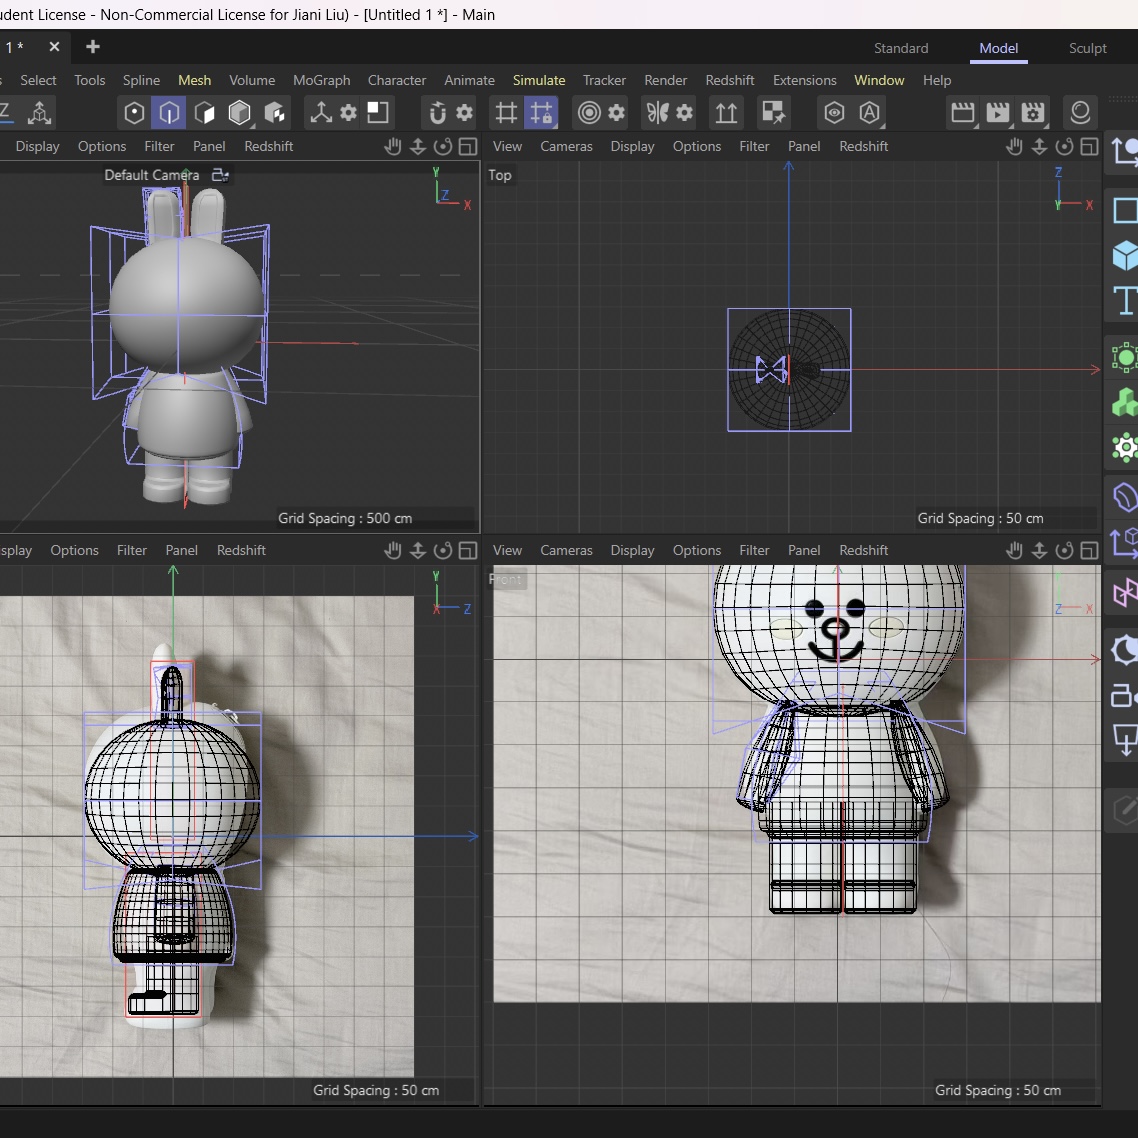Screen dimensions: 1138x1138
Task: Open Panel menu in side viewport
Action: point(181,551)
